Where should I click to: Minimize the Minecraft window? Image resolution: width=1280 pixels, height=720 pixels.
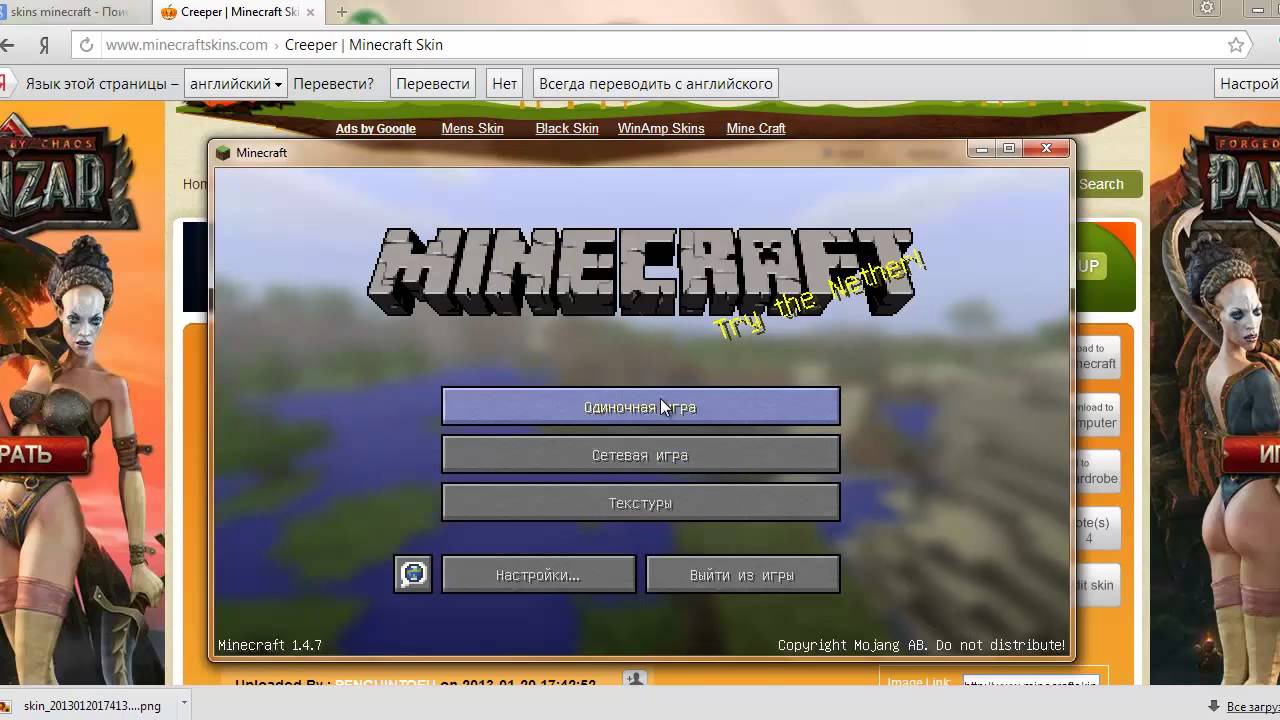[982, 149]
